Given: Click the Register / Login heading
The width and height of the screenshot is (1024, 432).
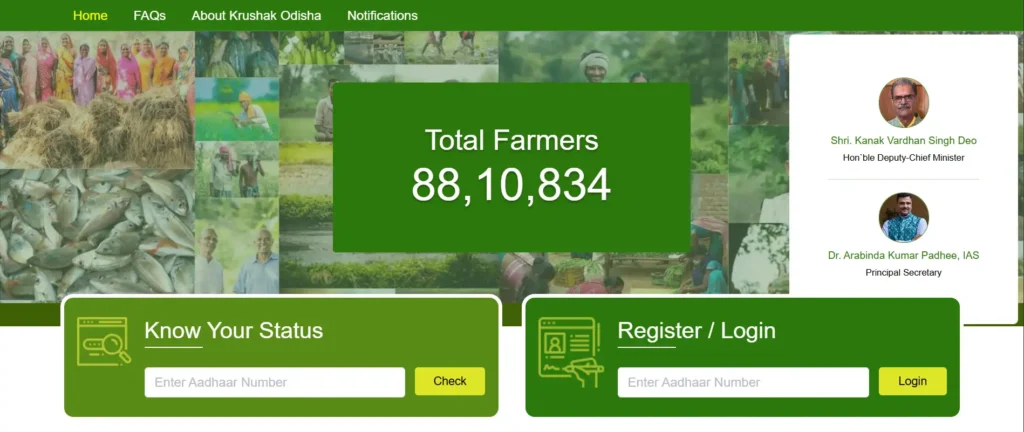Looking at the screenshot, I should pyautogui.click(x=697, y=331).
